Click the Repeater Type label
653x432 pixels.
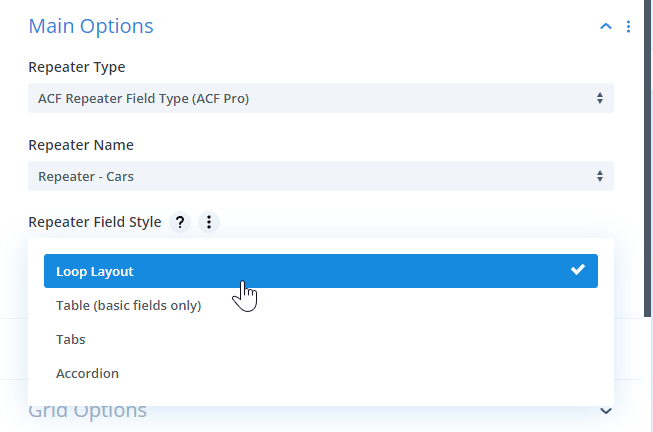tap(77, 67)
